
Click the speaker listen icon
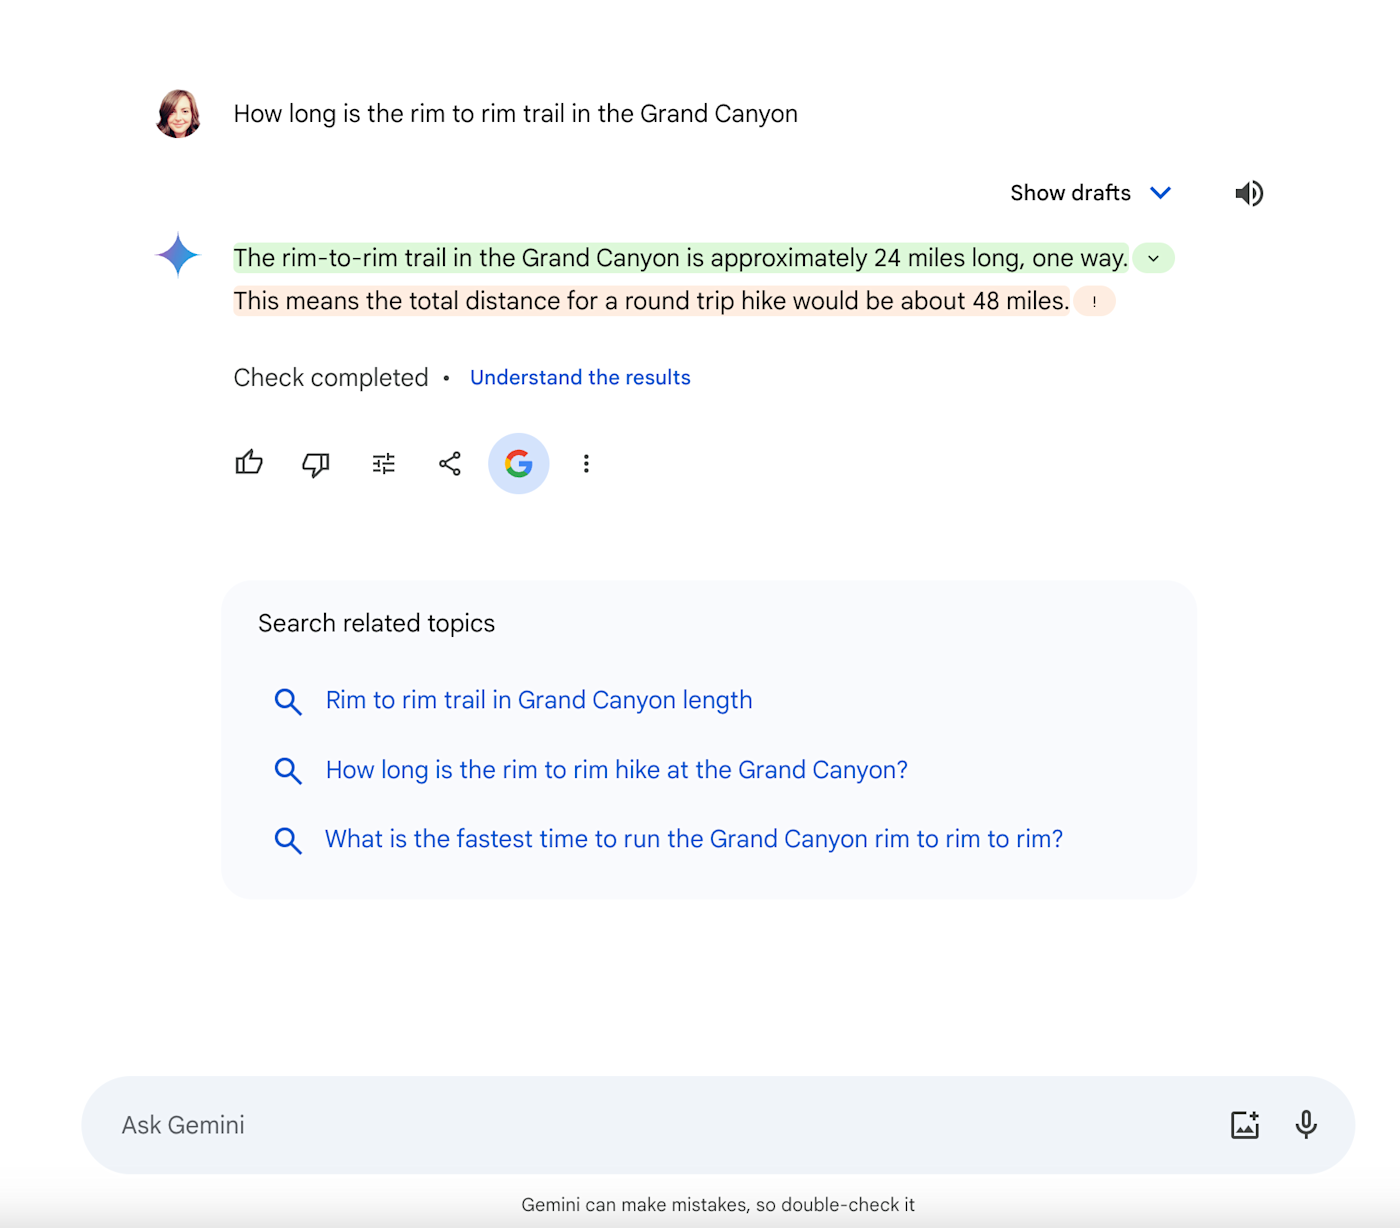click(x=1249, y=193)
